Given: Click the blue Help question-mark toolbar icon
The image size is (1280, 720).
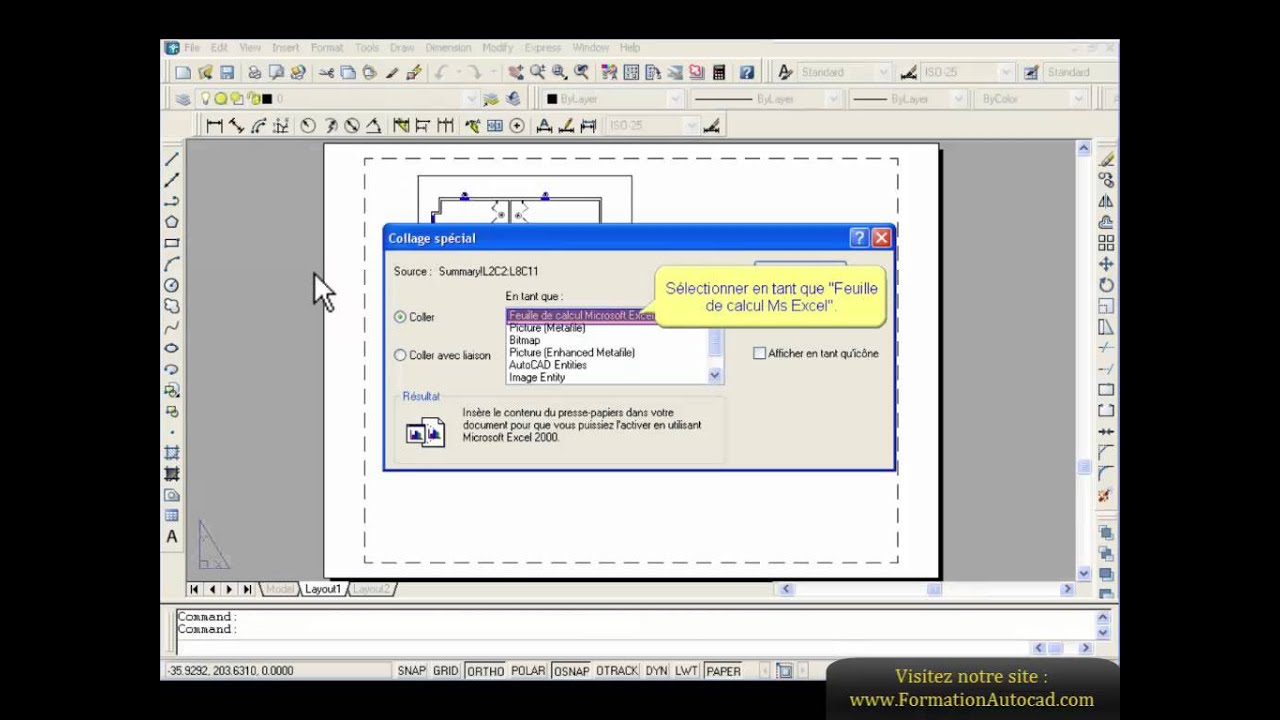Looking at the screenshot, I should [x=747, y=72].
